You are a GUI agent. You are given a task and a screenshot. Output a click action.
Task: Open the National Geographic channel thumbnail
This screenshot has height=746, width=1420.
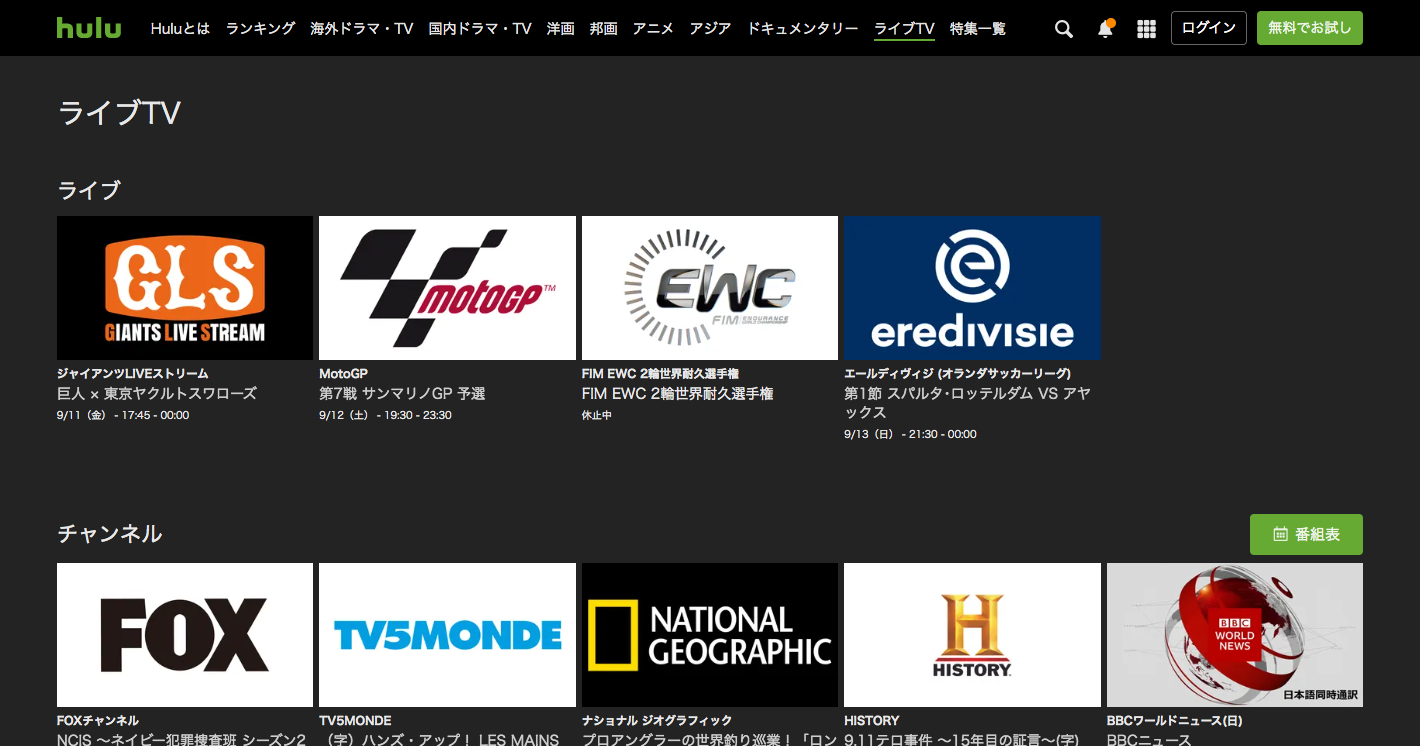[710, 635]
